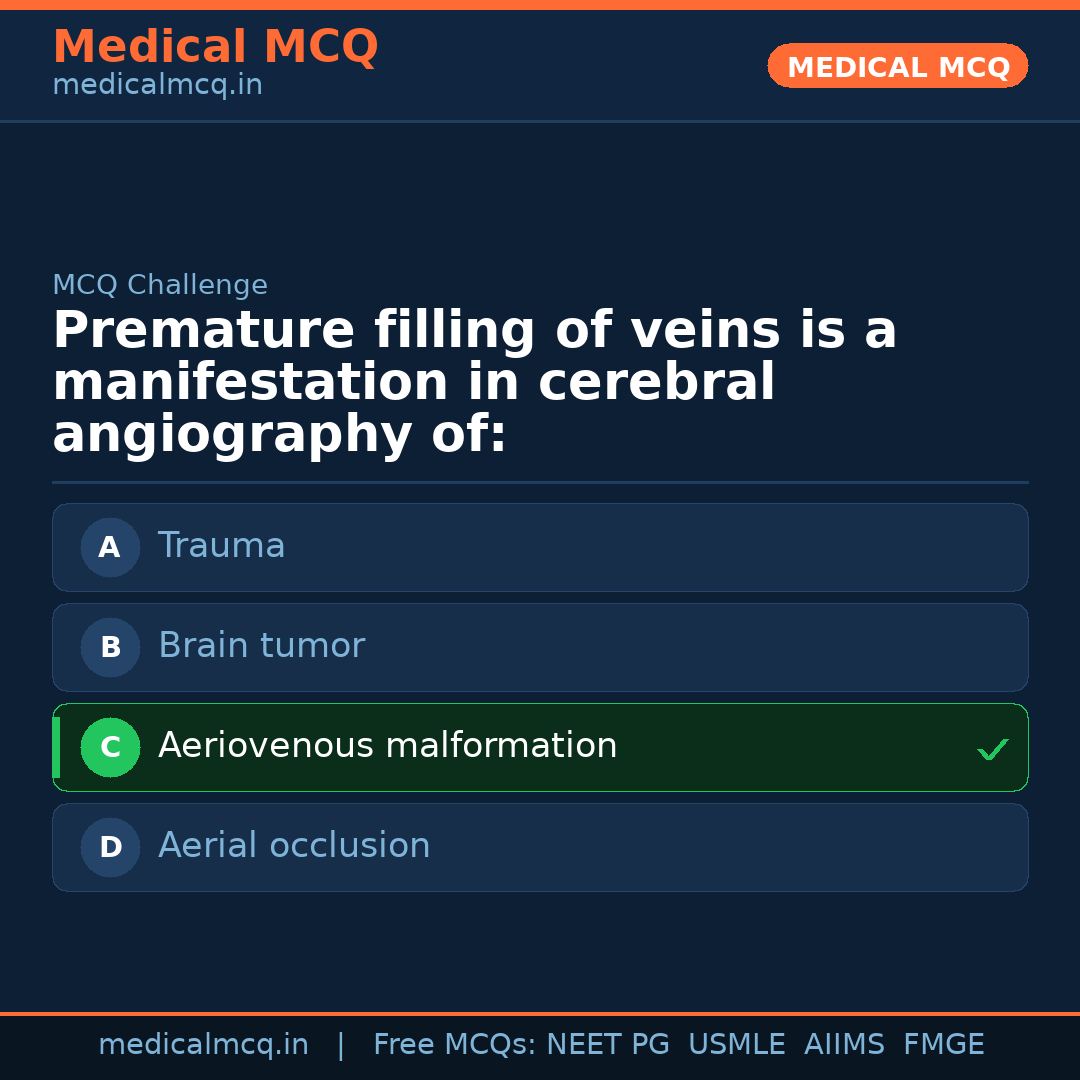
Task: Expand the MCQ Challenge heading
Action: click(x=160, y=285)
